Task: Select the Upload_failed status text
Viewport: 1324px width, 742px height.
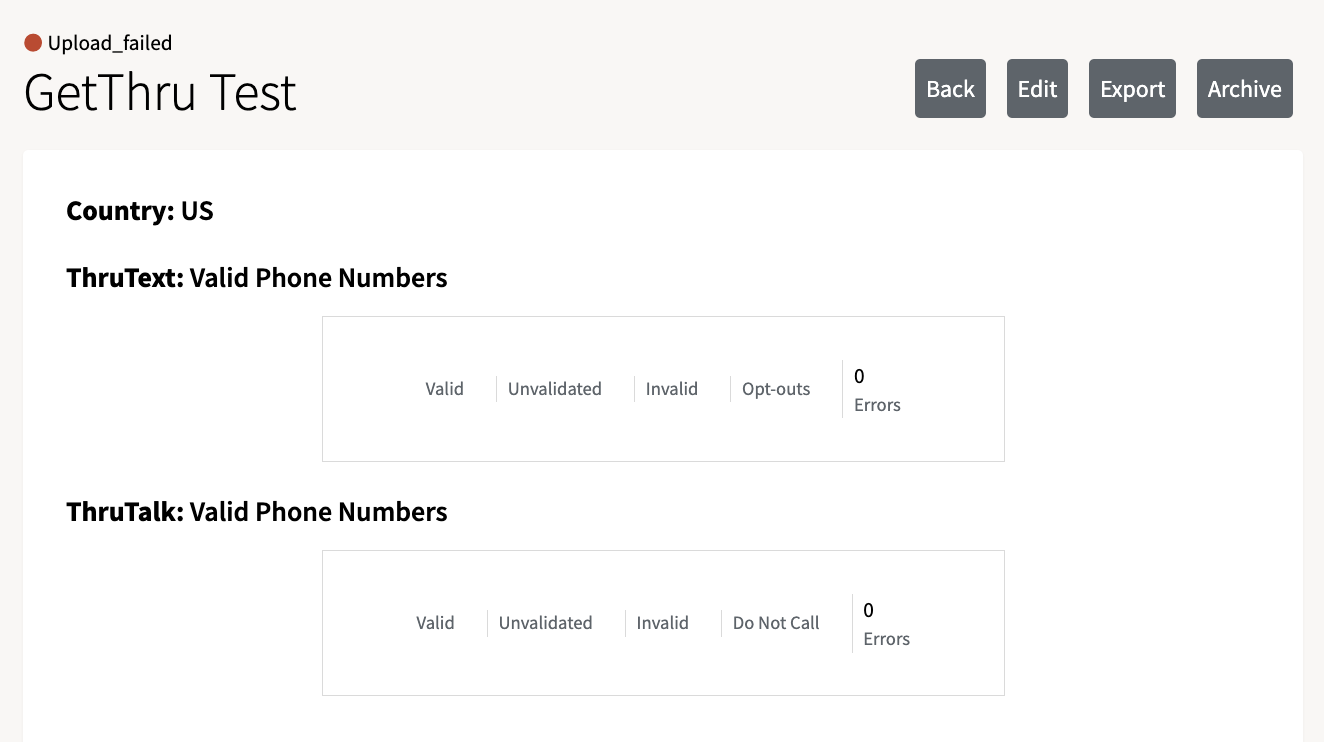Action: coord(110,43)
